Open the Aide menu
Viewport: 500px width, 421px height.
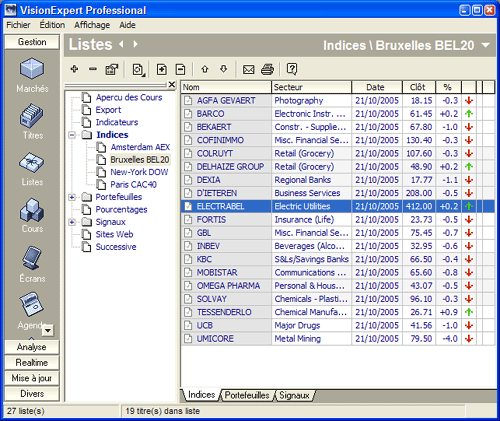[127, 25]
